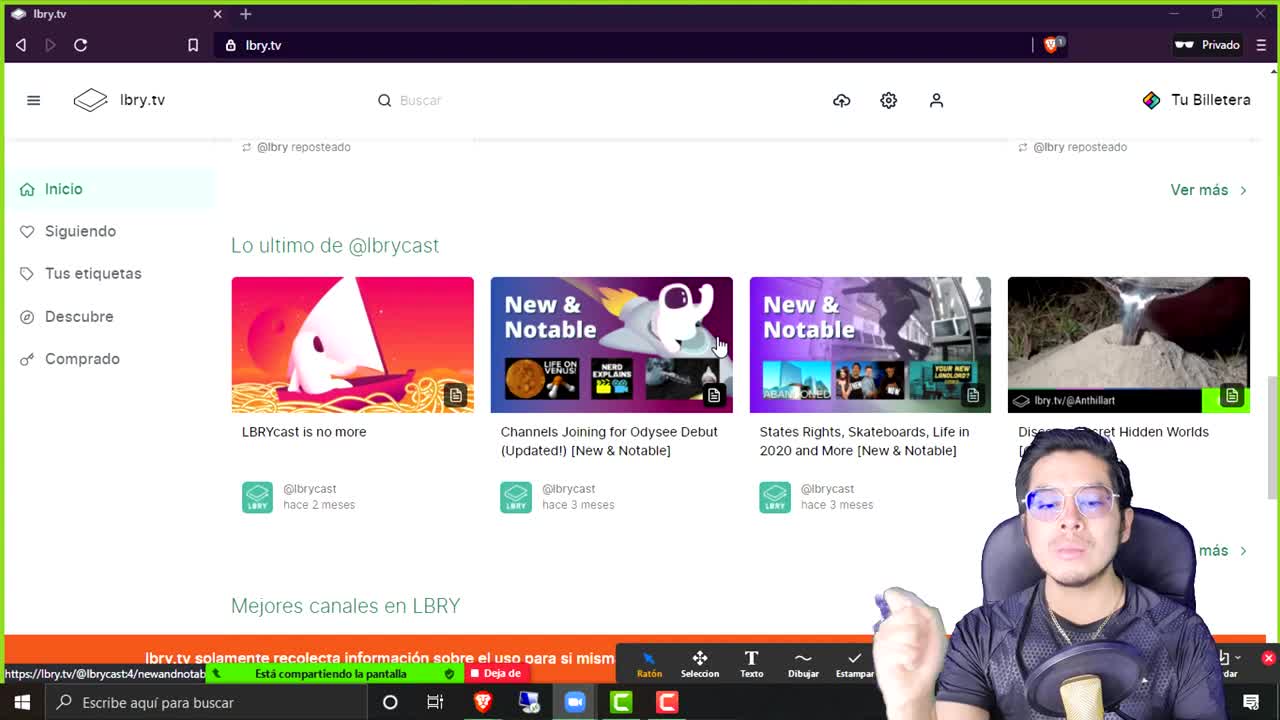This screenshot has width=1280, height=720.
Task: Click the lbry.tv logo
Action: click(x=119, y=100)
